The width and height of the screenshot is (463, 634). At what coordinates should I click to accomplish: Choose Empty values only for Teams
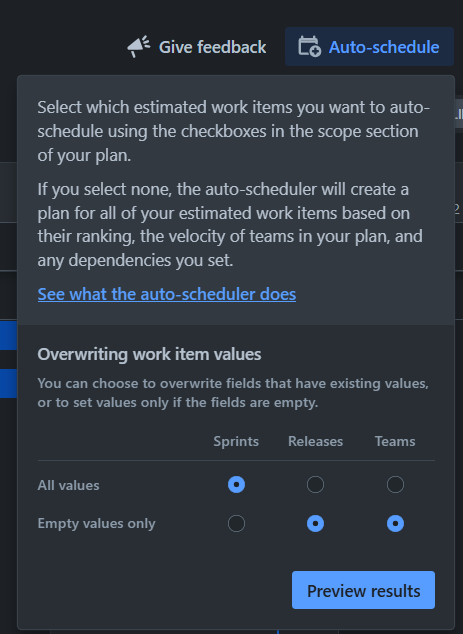[395, 524]
